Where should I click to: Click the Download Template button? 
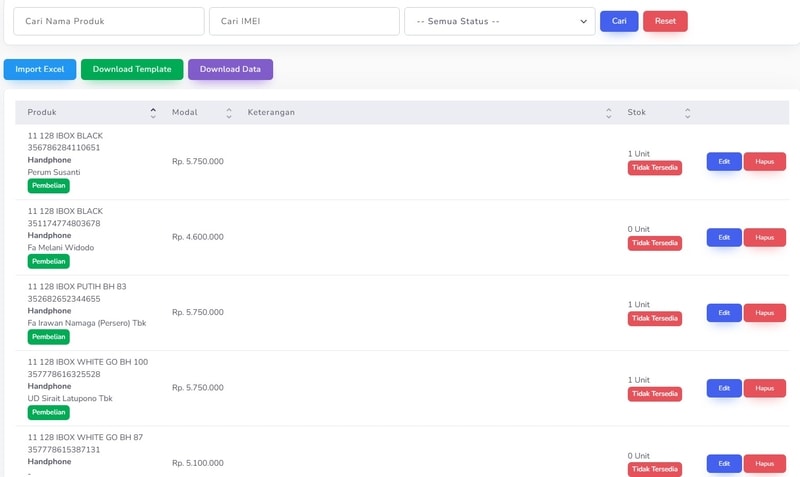(132, 69)
